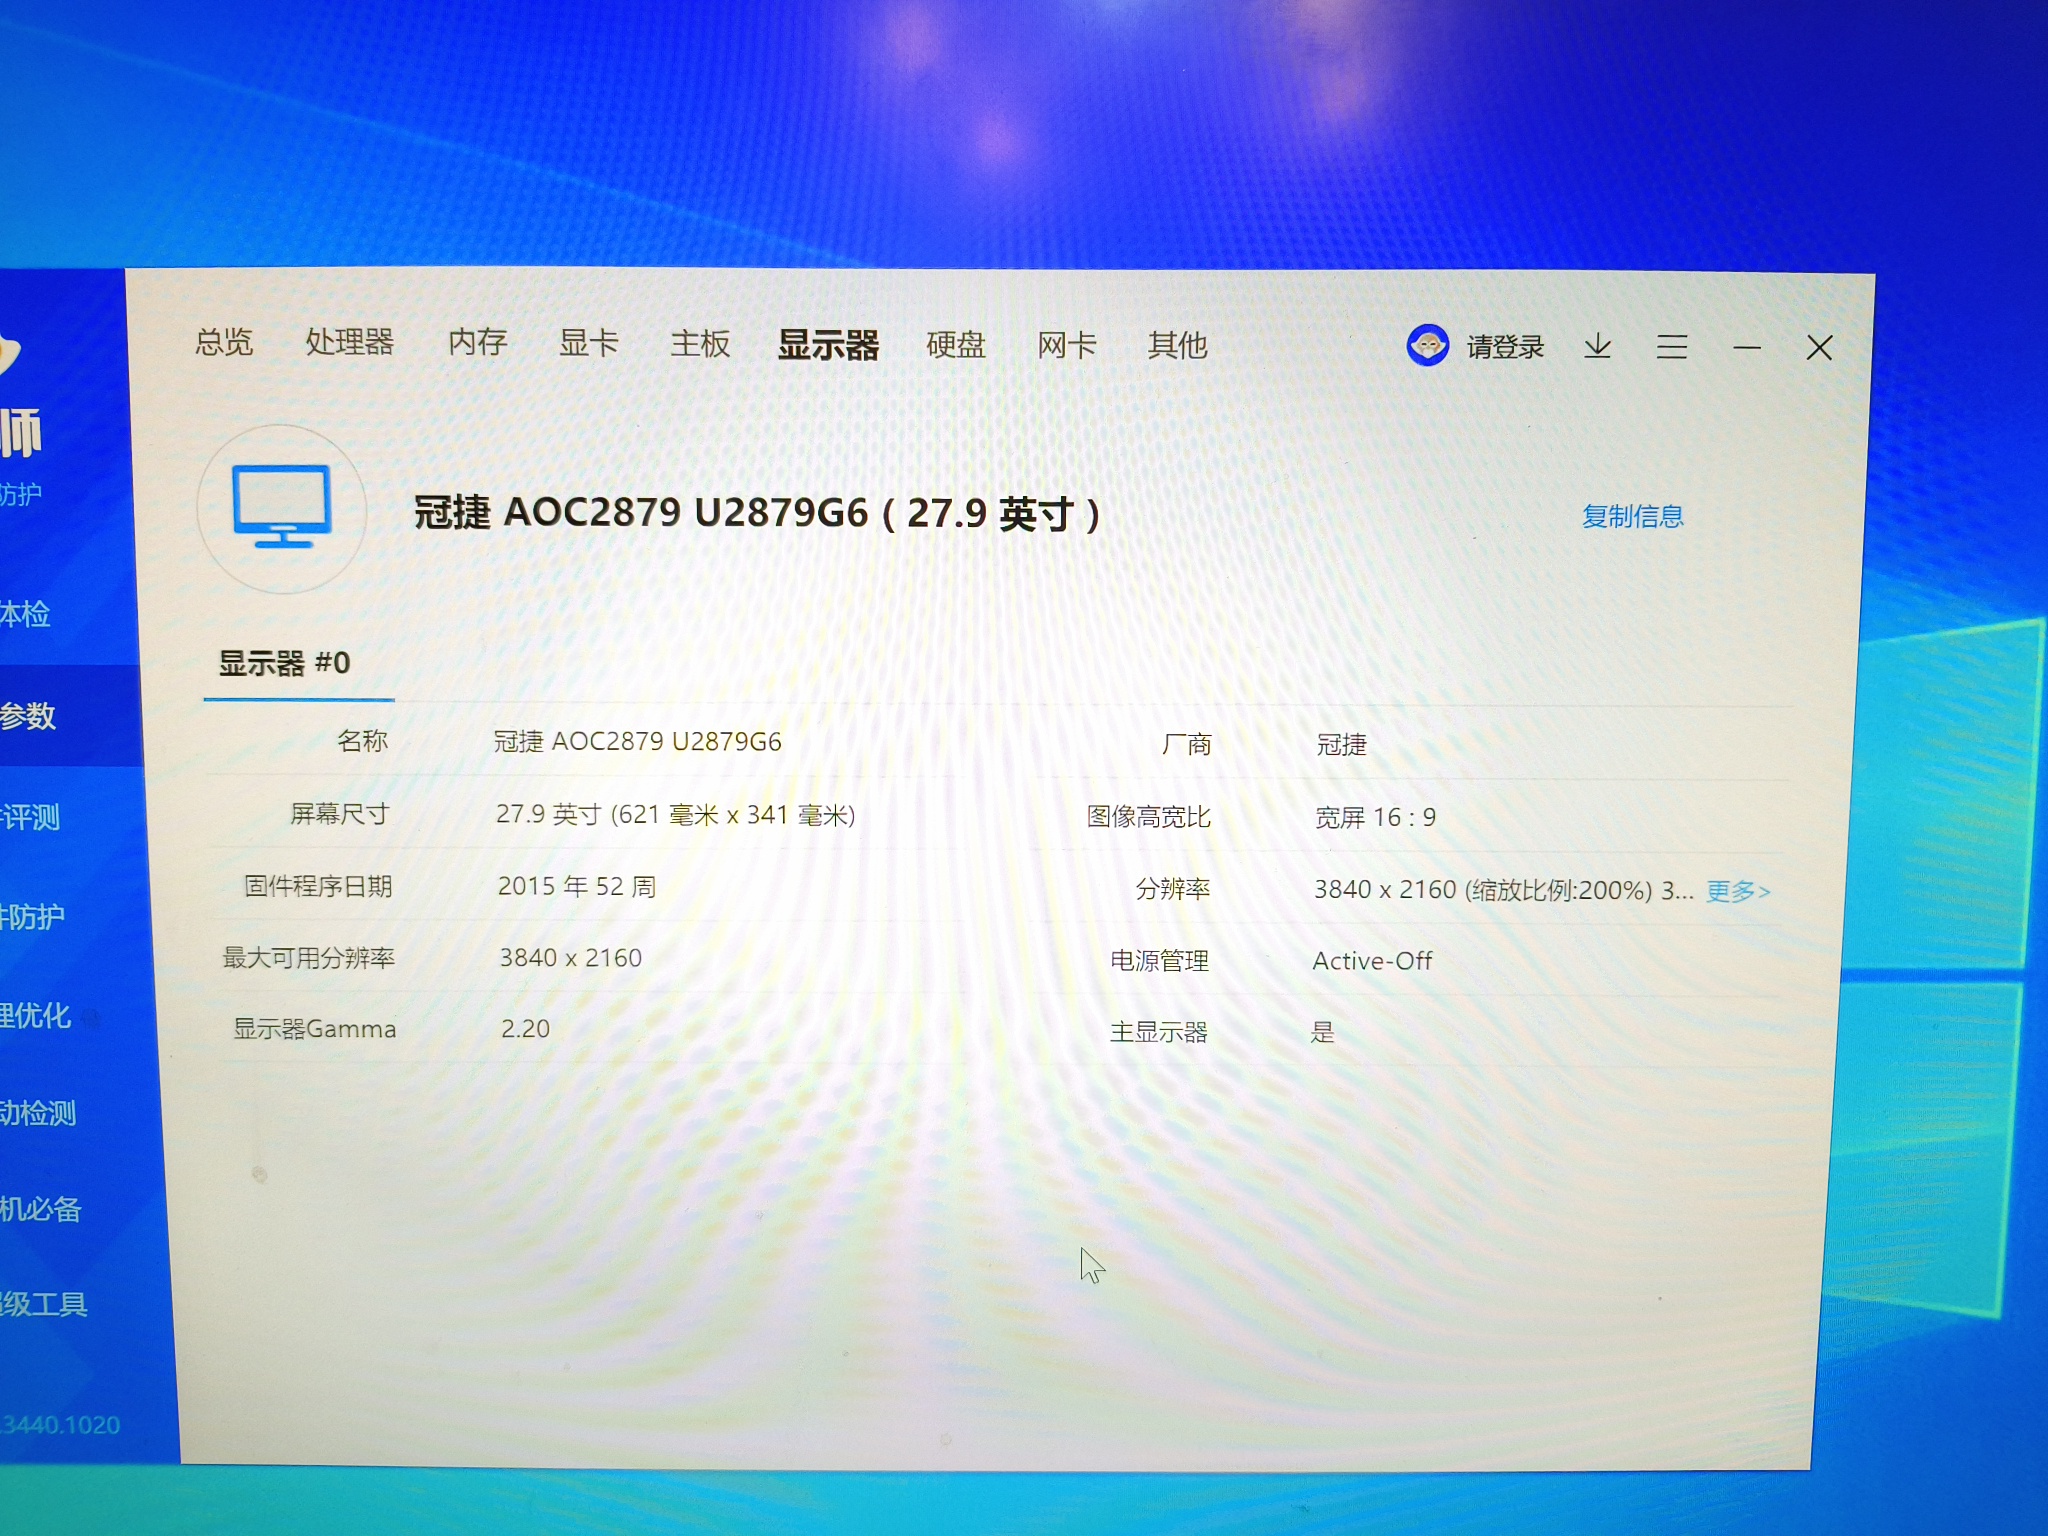
Task: Open the 主板 tab
Action: [700, 344]
